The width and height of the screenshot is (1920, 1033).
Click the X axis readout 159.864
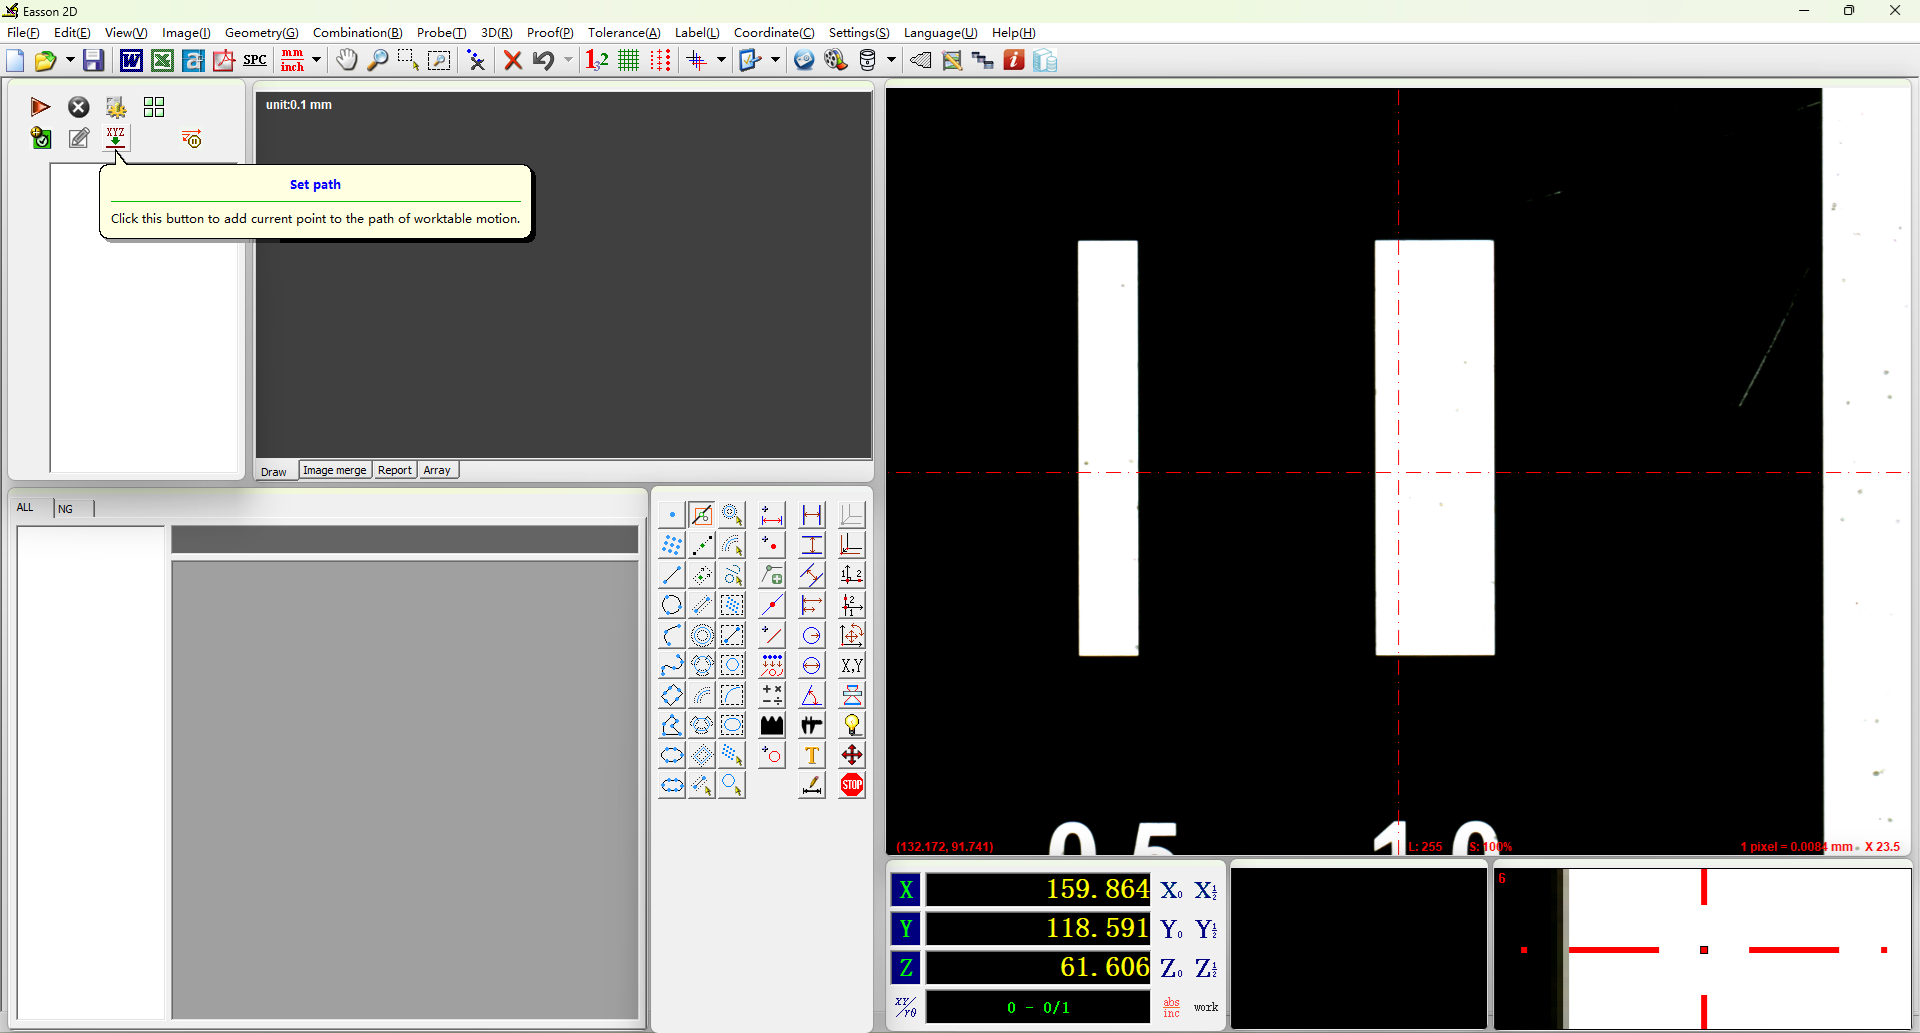tap(1038, 889)
